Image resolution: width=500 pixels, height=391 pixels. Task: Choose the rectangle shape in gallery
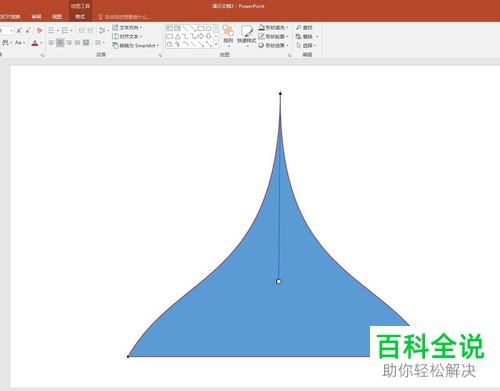pyautogui.click(x=201, y=28)
